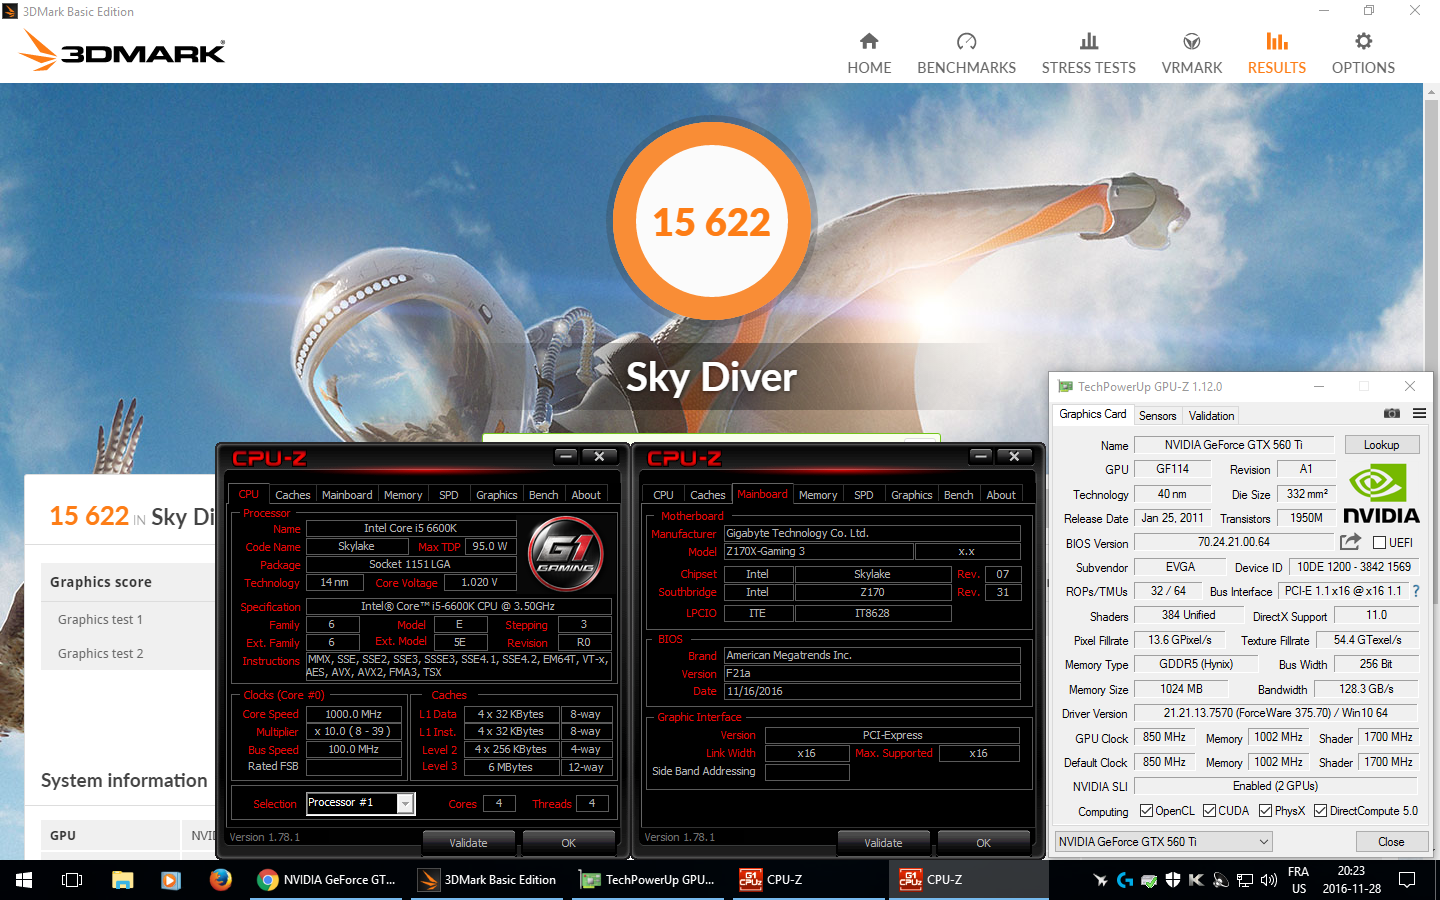Open the Windows Defender shield tray icon

pyautogui.click(x=1173, y=880)
